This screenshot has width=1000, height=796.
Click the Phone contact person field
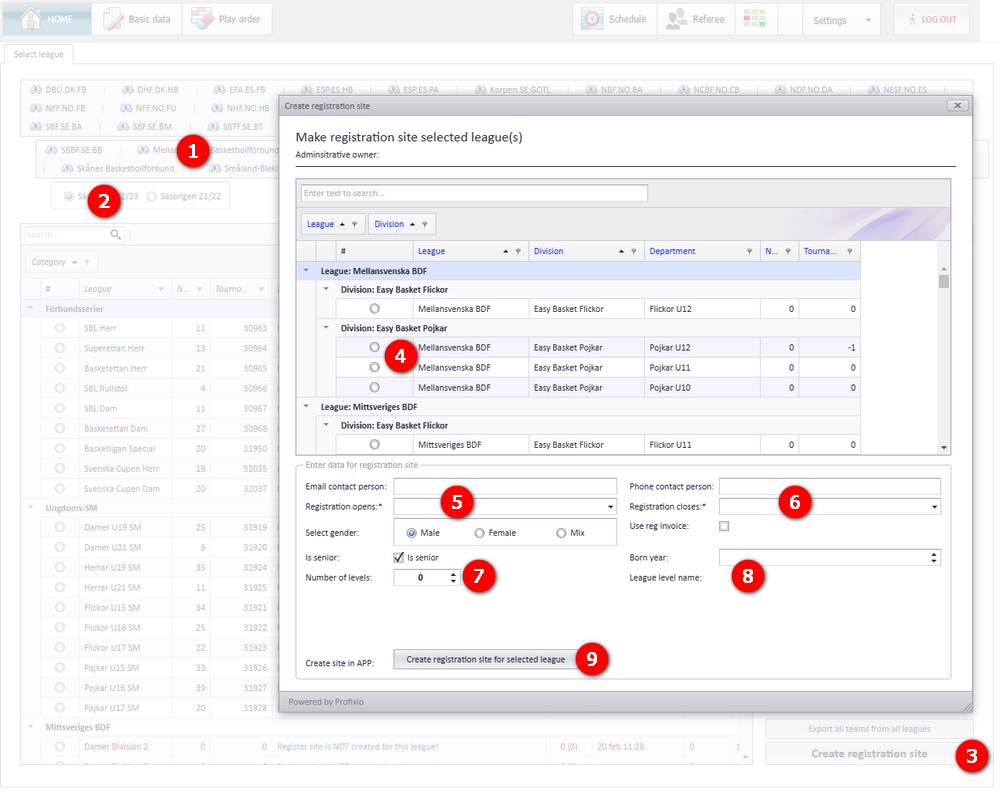pos(829,487)
